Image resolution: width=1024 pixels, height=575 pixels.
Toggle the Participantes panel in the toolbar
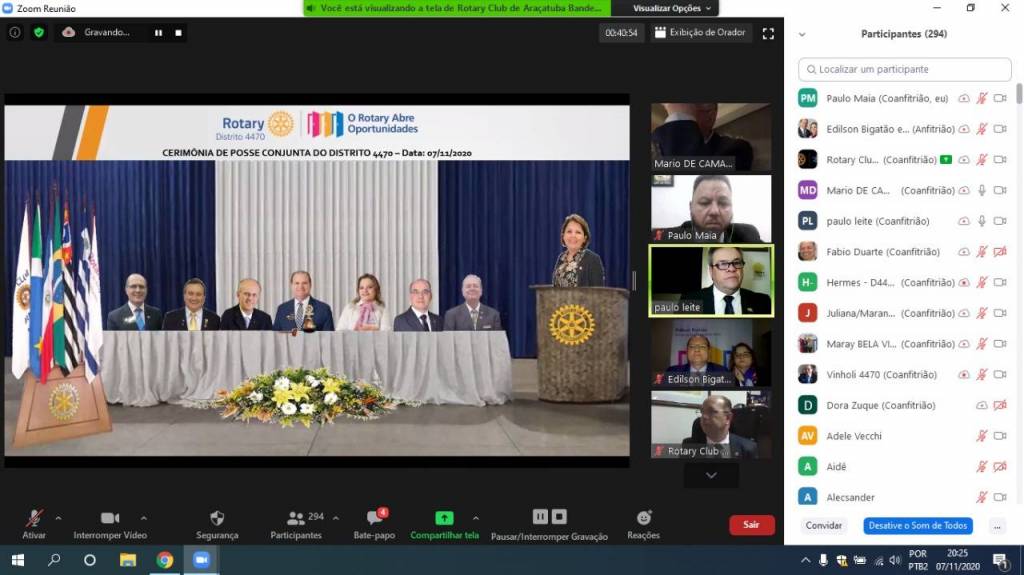(x=296, y=518)
